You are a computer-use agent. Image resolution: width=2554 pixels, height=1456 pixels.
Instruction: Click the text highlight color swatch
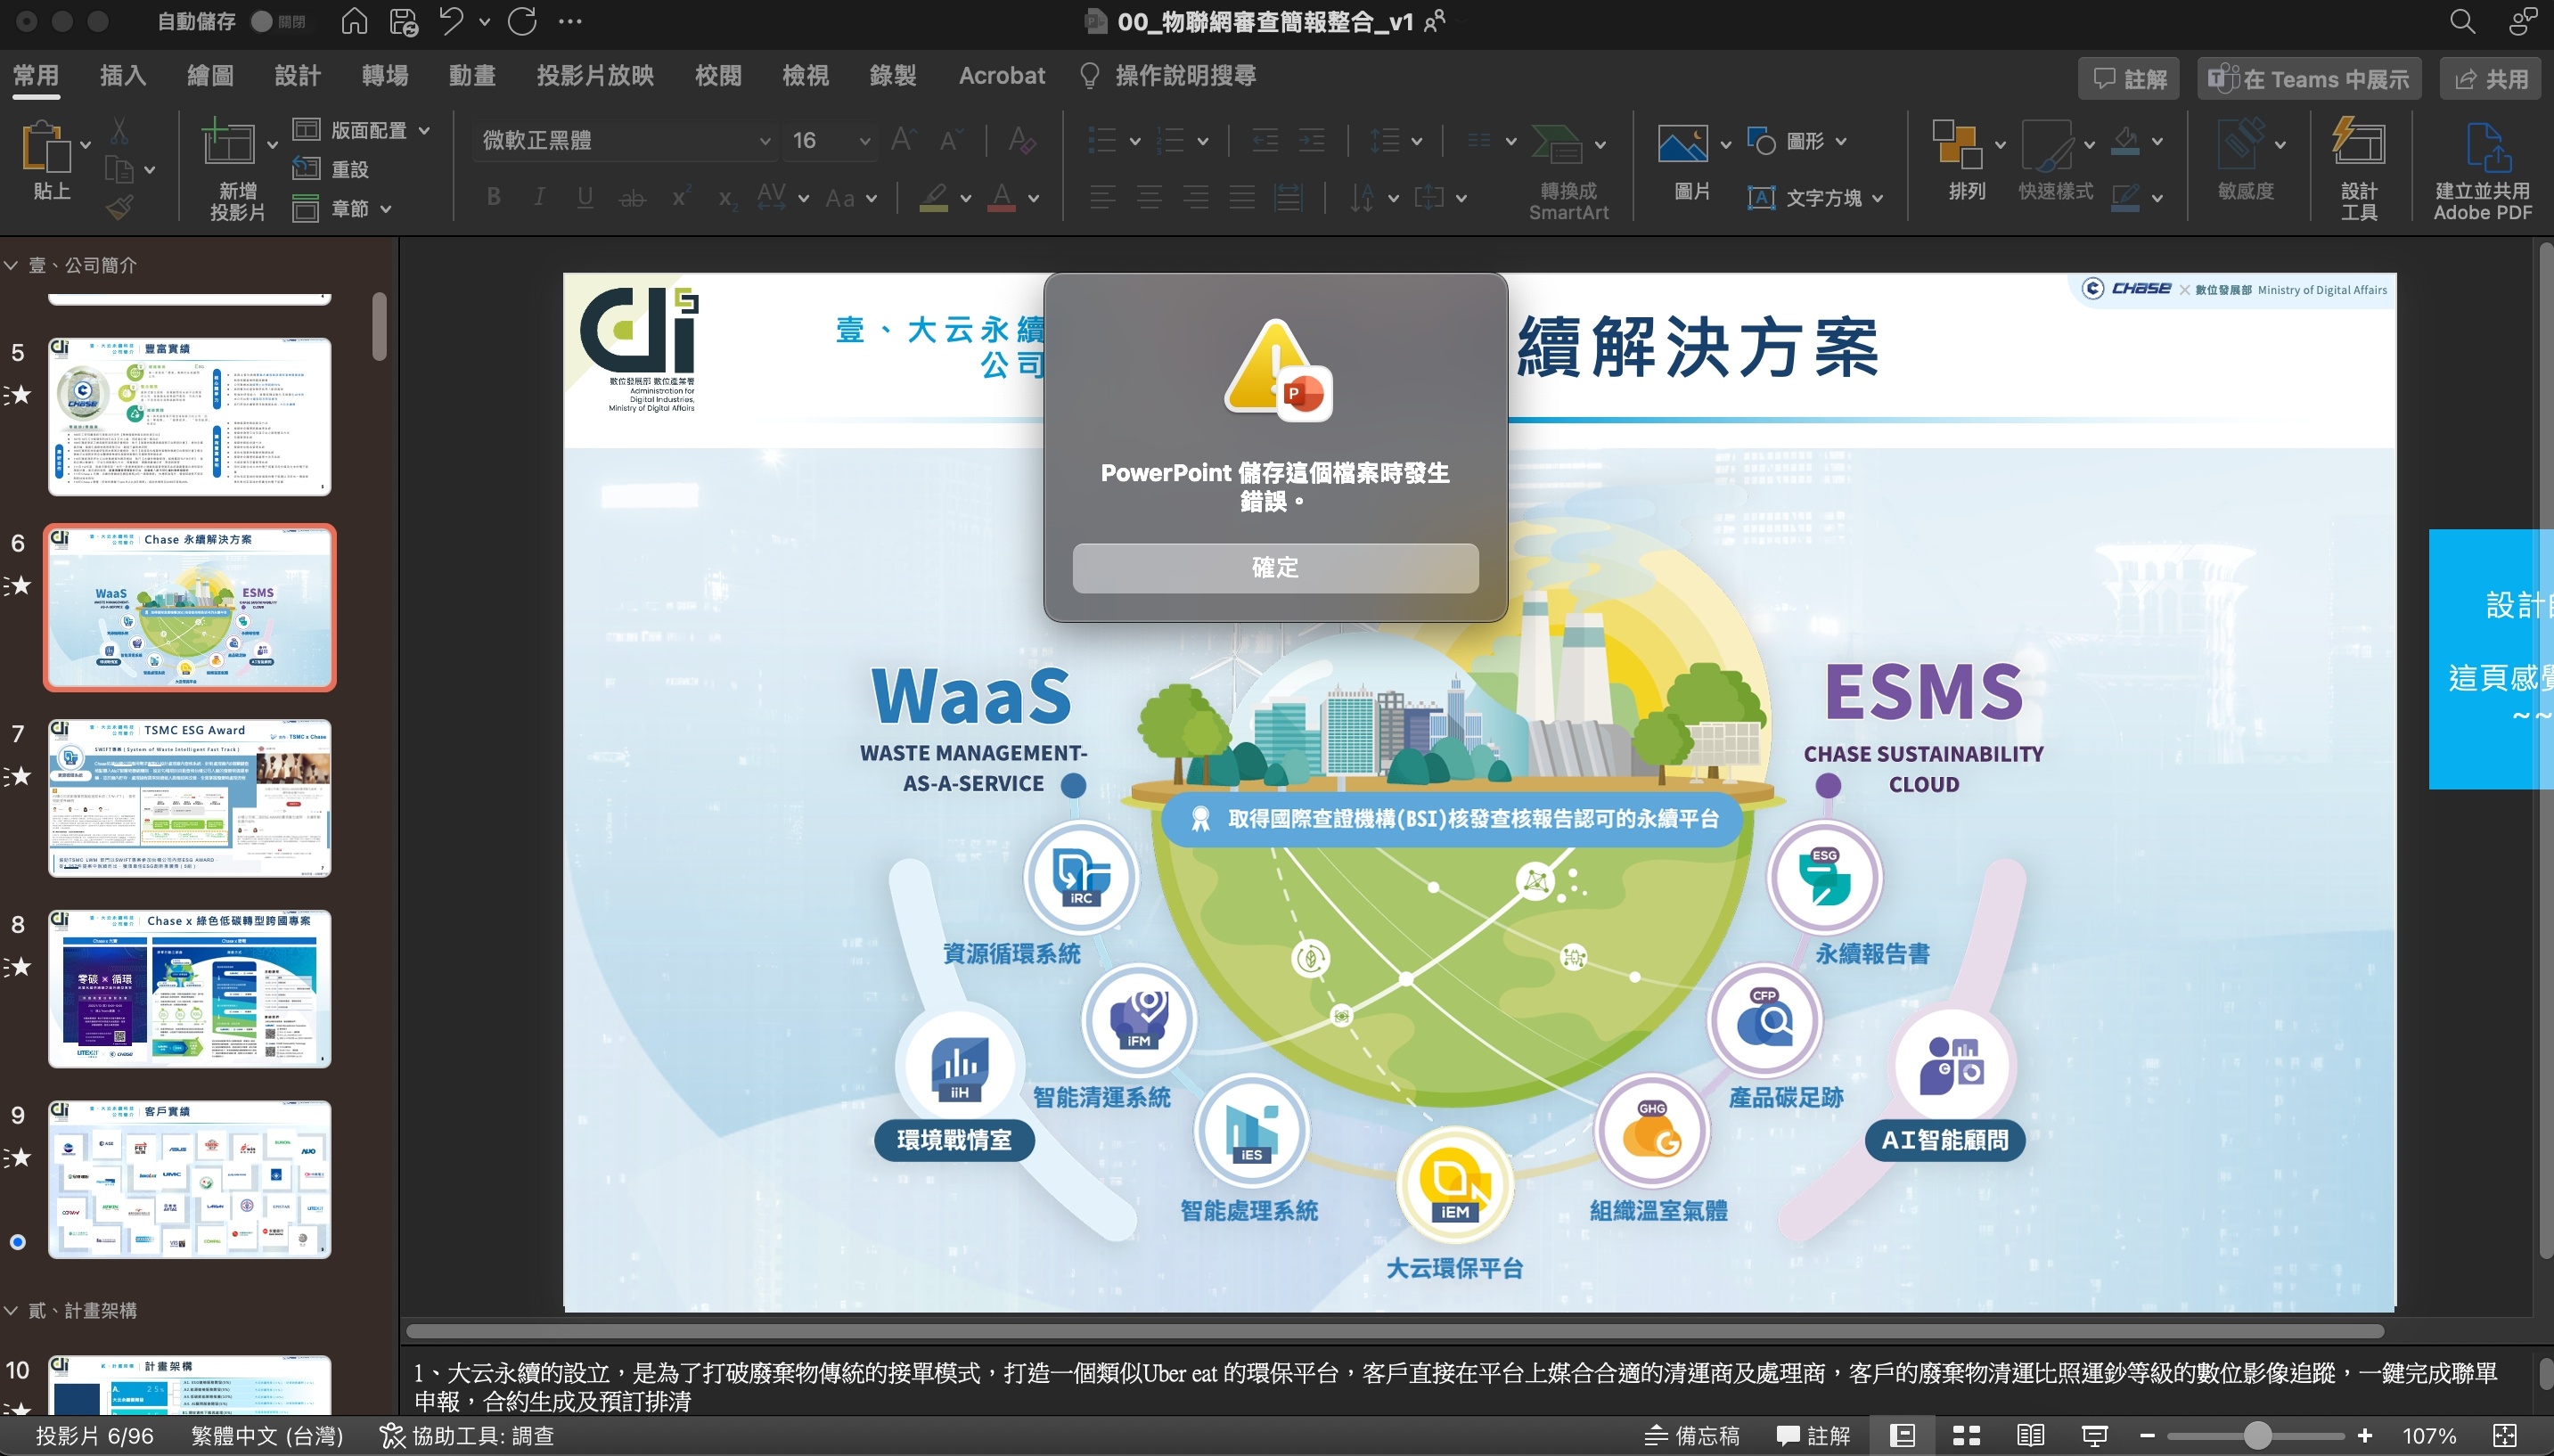[934, 197]
